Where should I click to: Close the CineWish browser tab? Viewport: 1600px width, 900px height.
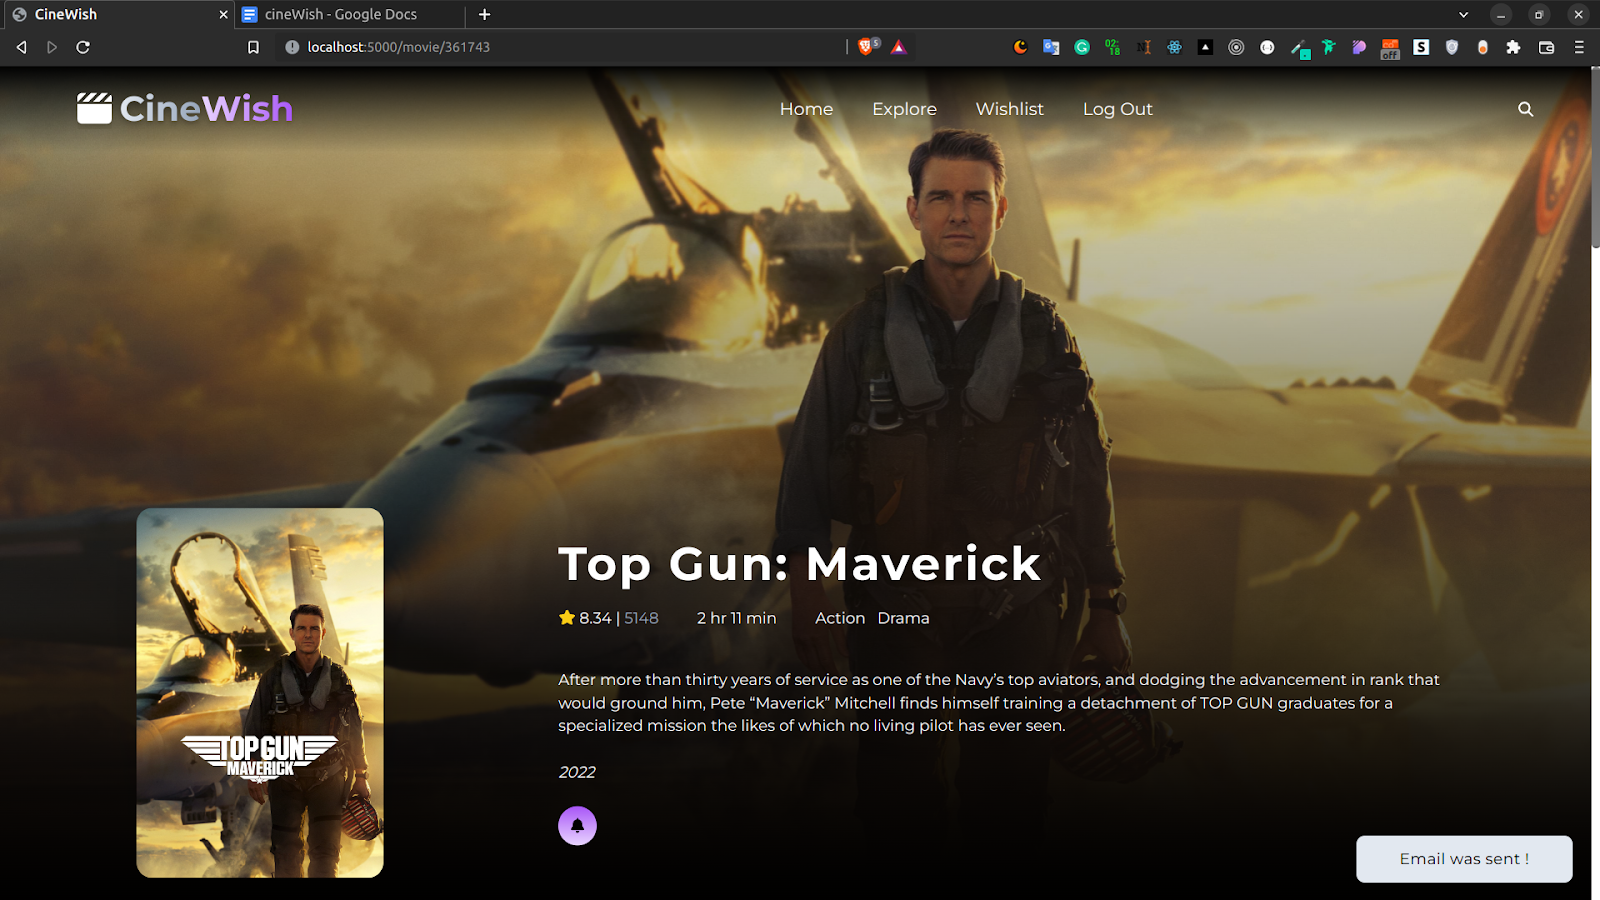tap(223, 14)
